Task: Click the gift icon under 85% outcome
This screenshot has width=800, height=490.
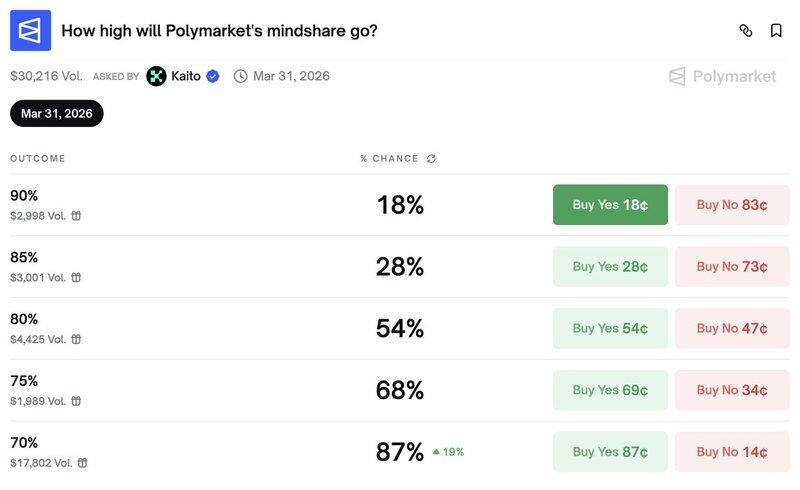Action: click(x=76, y=278)
